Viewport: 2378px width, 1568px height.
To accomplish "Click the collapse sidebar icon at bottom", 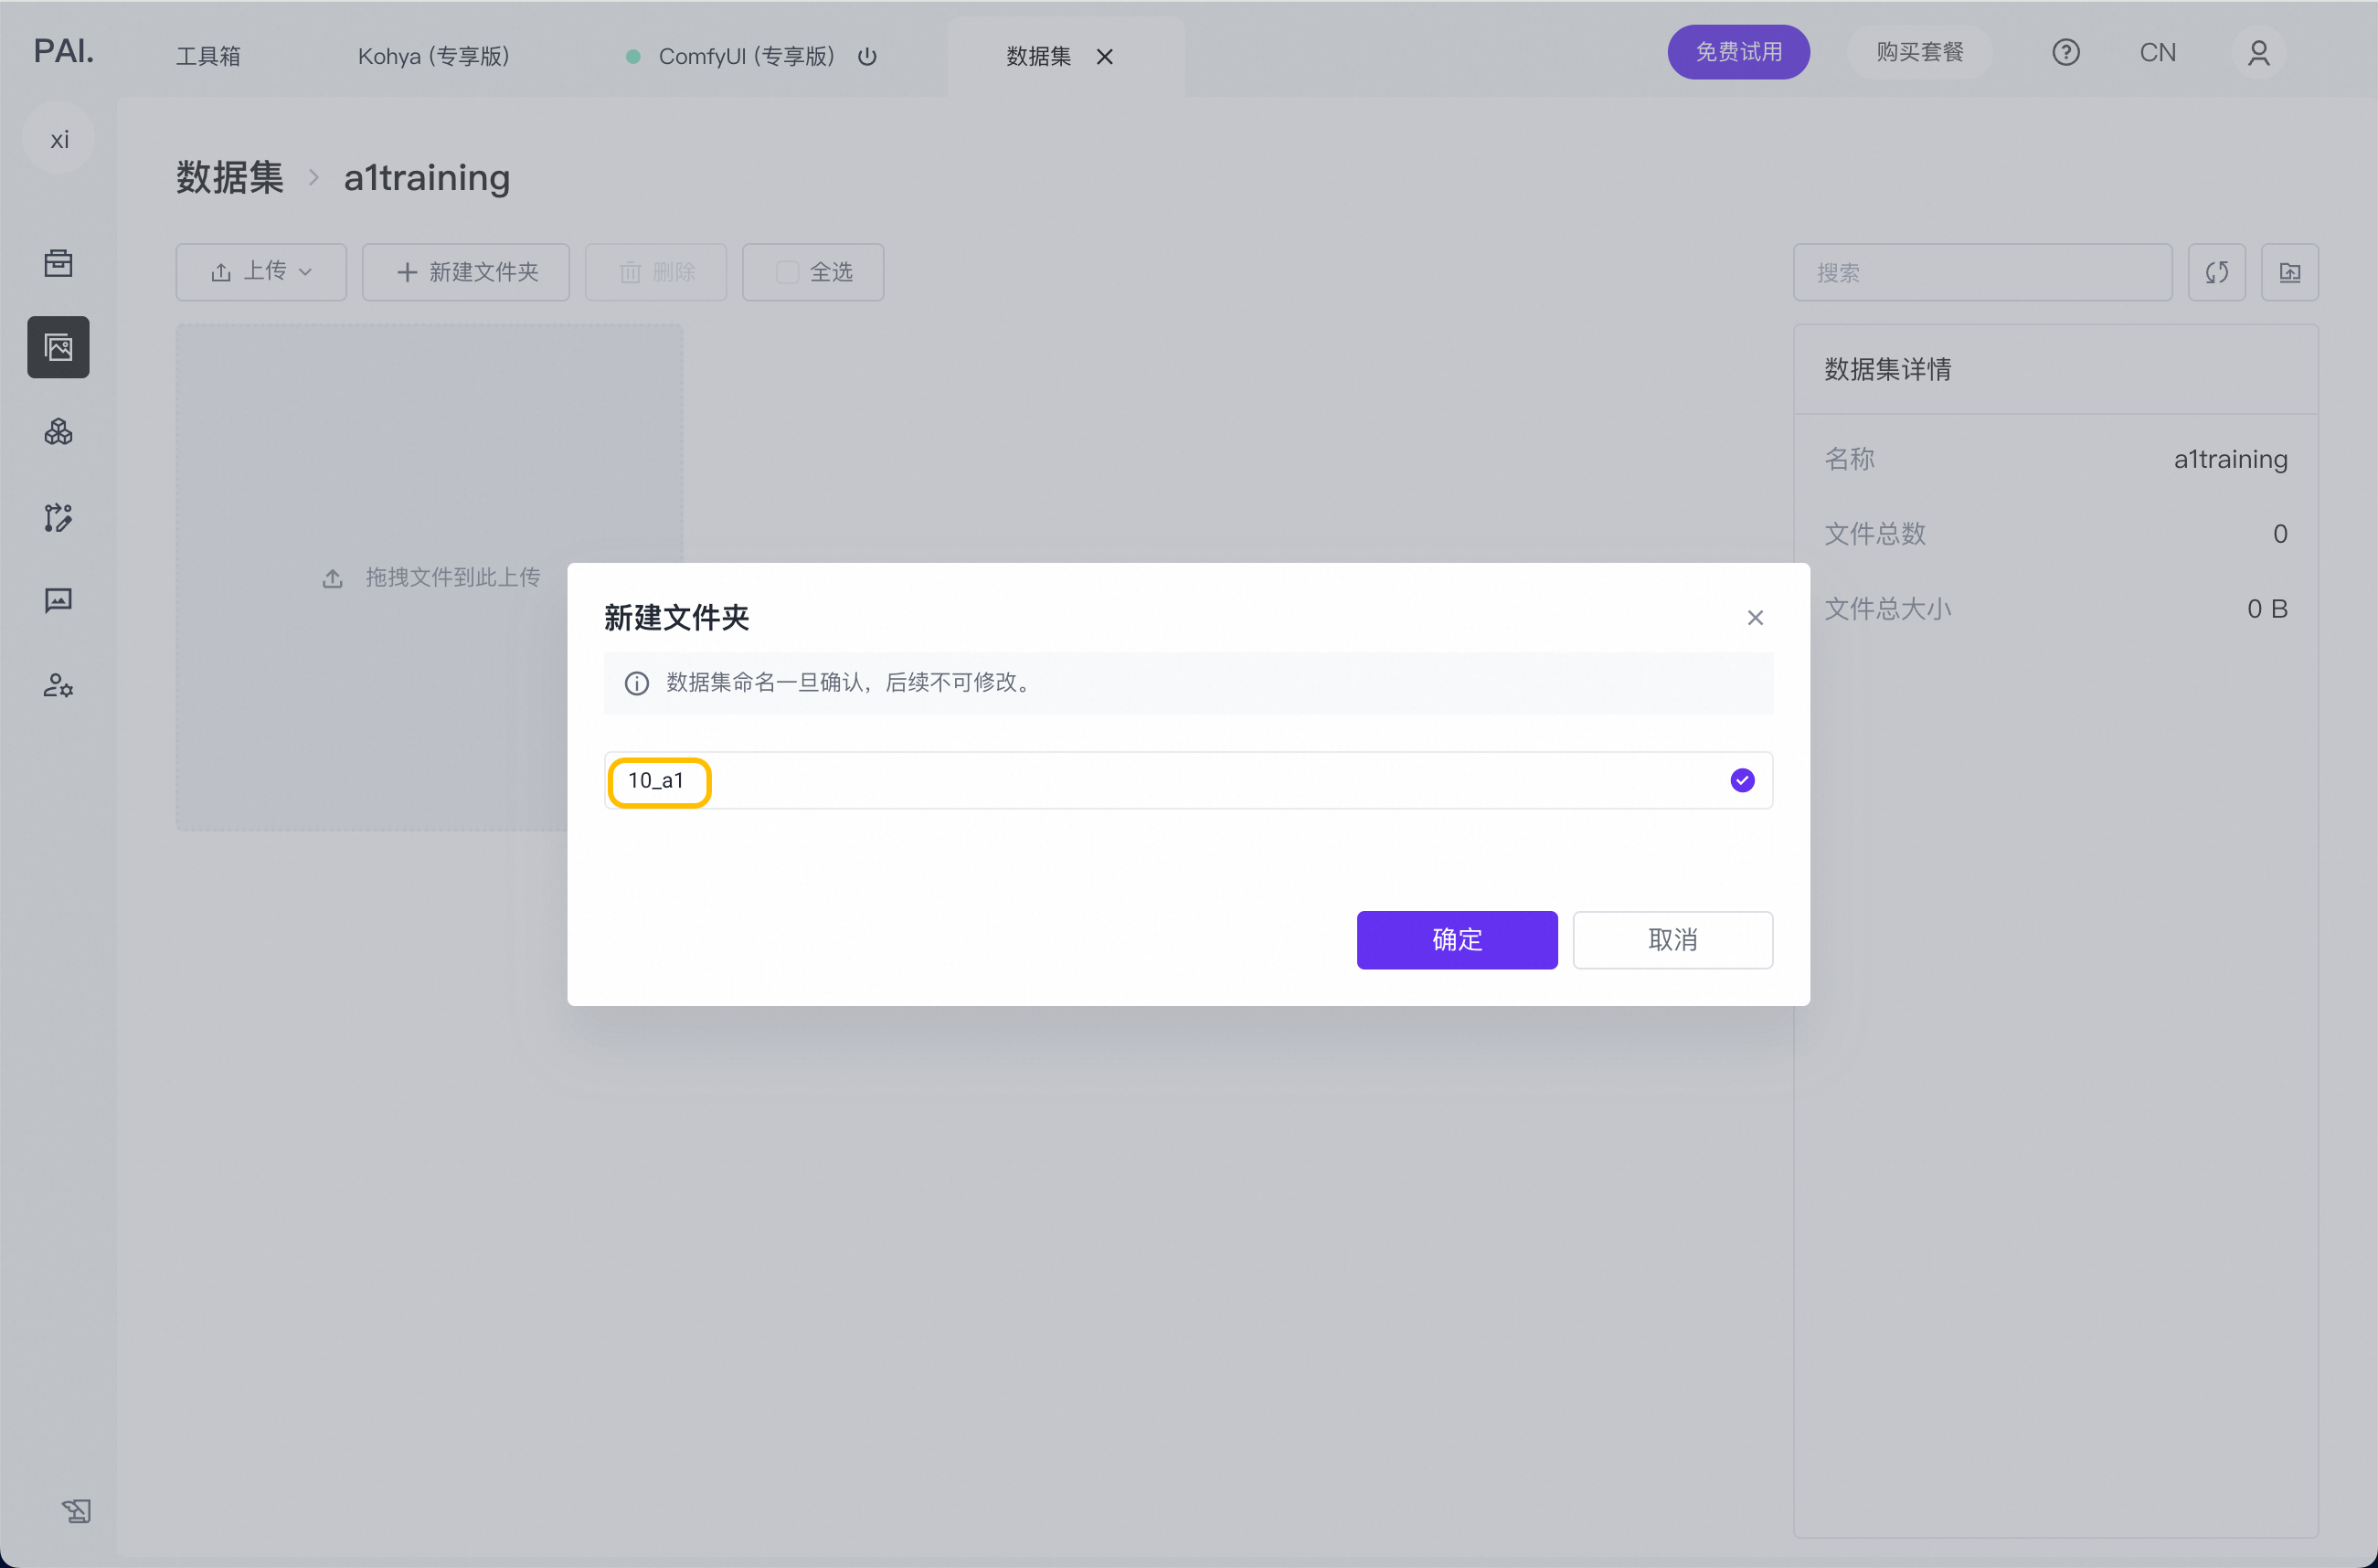I will [76, 1510].
